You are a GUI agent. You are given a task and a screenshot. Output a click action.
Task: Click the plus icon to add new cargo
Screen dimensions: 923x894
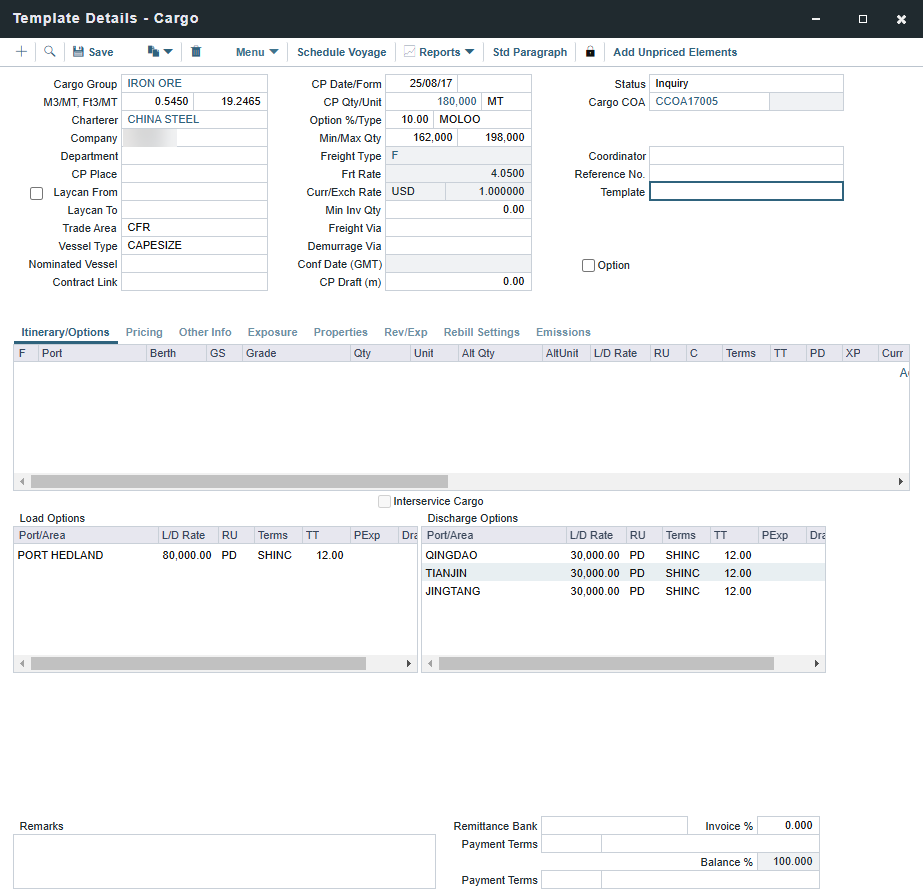tap(22, 52)
